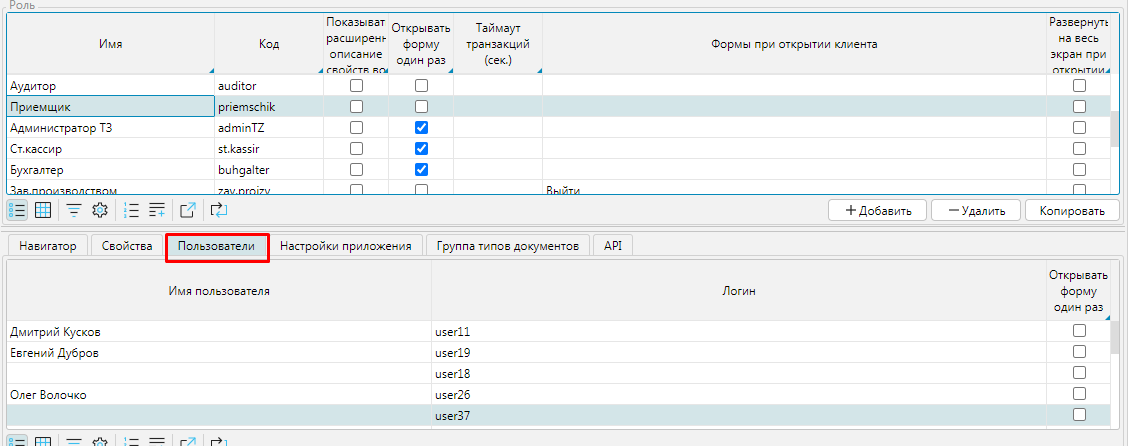The width and height of the screenshot is (1128, 446).
Task: Enable extended description checkbox for Аудитор
Action: 356,86
